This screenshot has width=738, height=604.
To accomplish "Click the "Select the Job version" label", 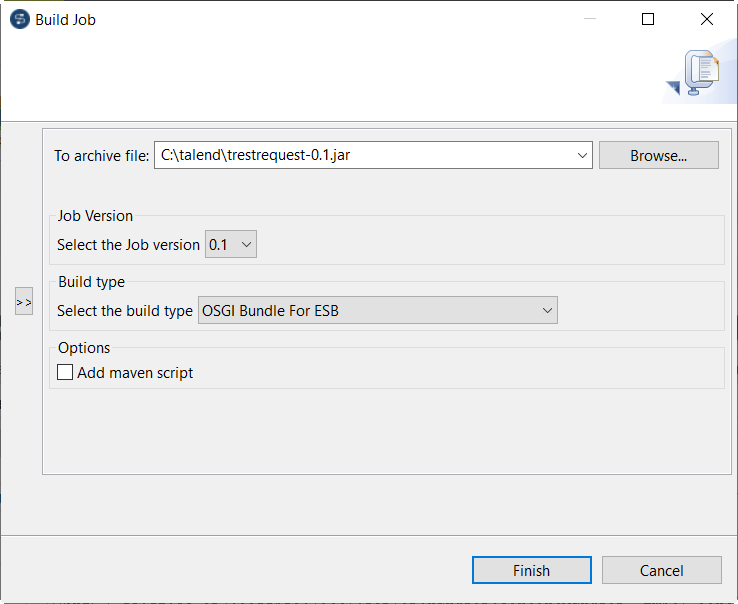I will coord(128,245).
